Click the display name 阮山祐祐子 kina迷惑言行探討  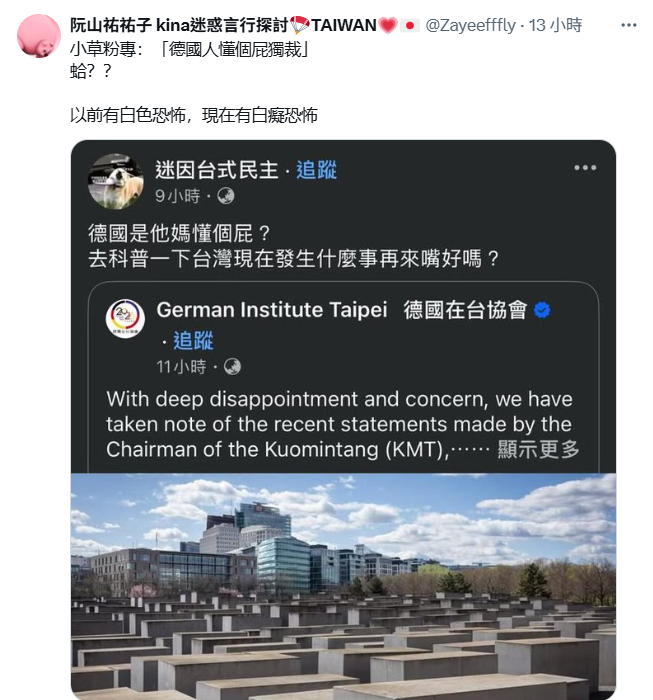(x=179, y=25)
